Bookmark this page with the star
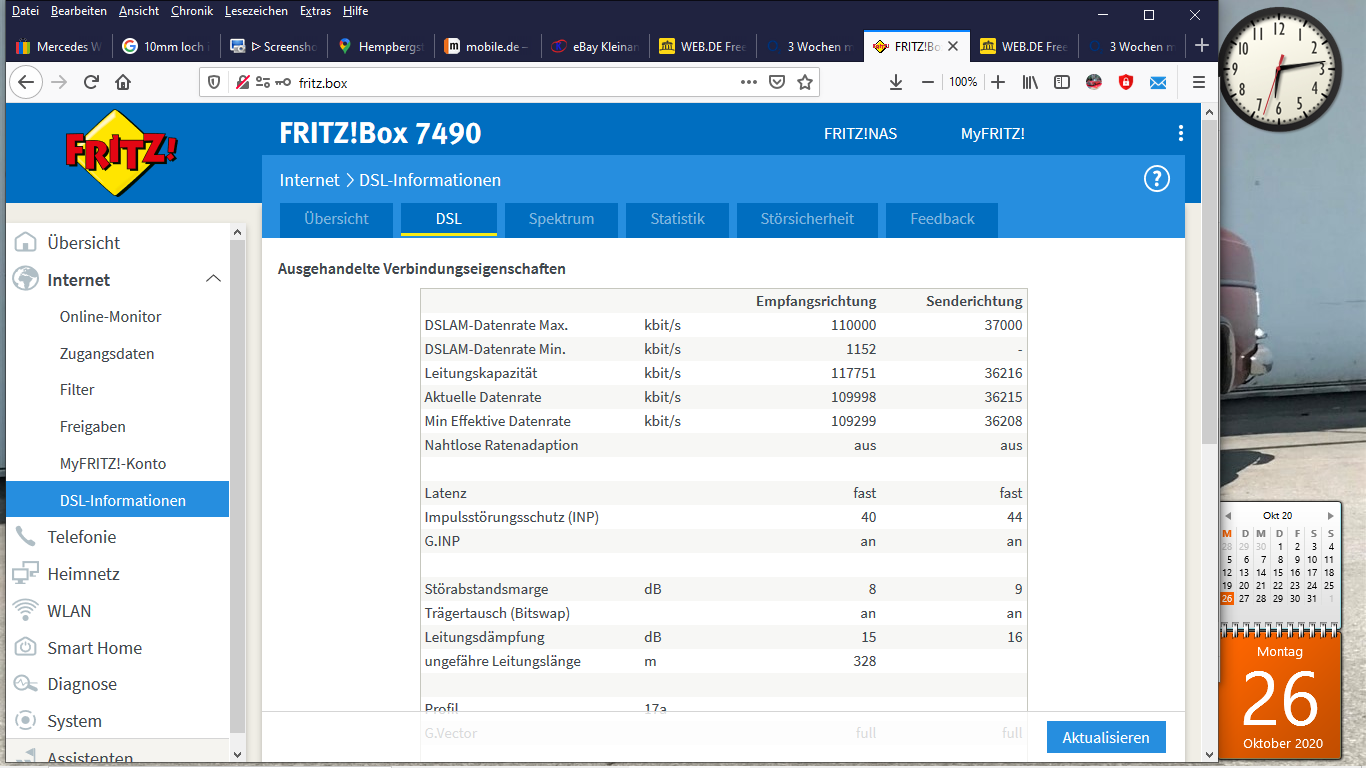1366x768 pixels. [804, 82]
